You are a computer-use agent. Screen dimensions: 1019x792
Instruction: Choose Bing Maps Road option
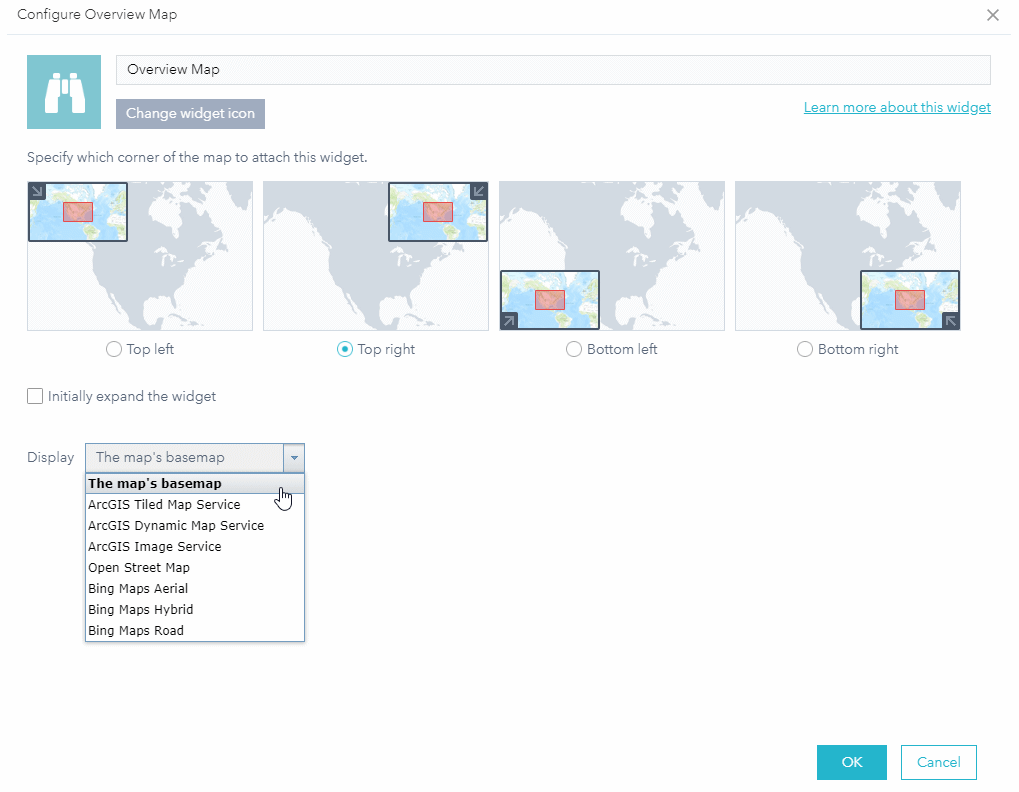click(195, 630)
